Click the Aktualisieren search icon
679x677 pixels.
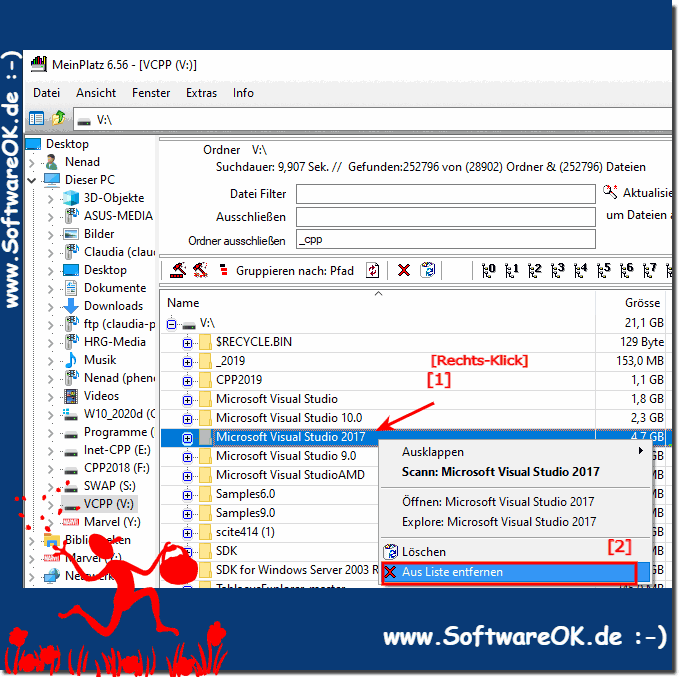610,191
